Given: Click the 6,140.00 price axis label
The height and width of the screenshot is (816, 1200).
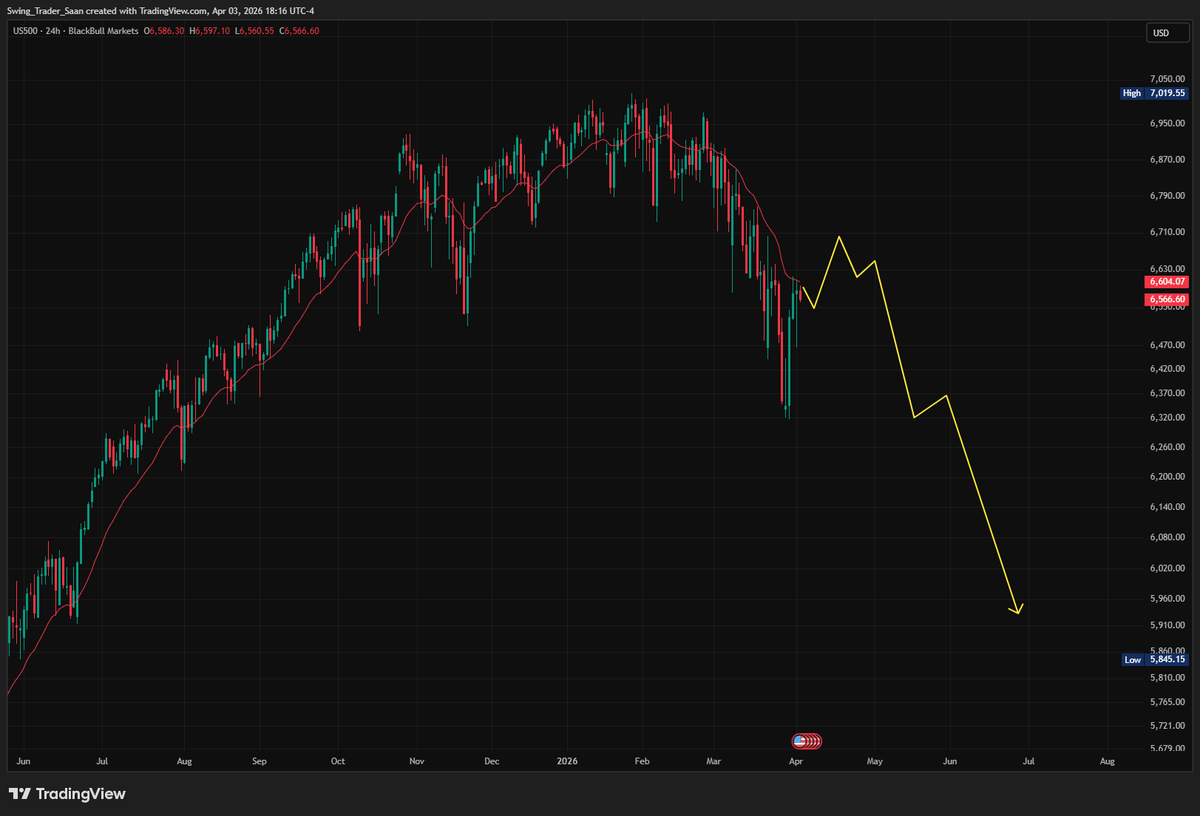Looking at the screenshot, I should [x=1167, y=507].
